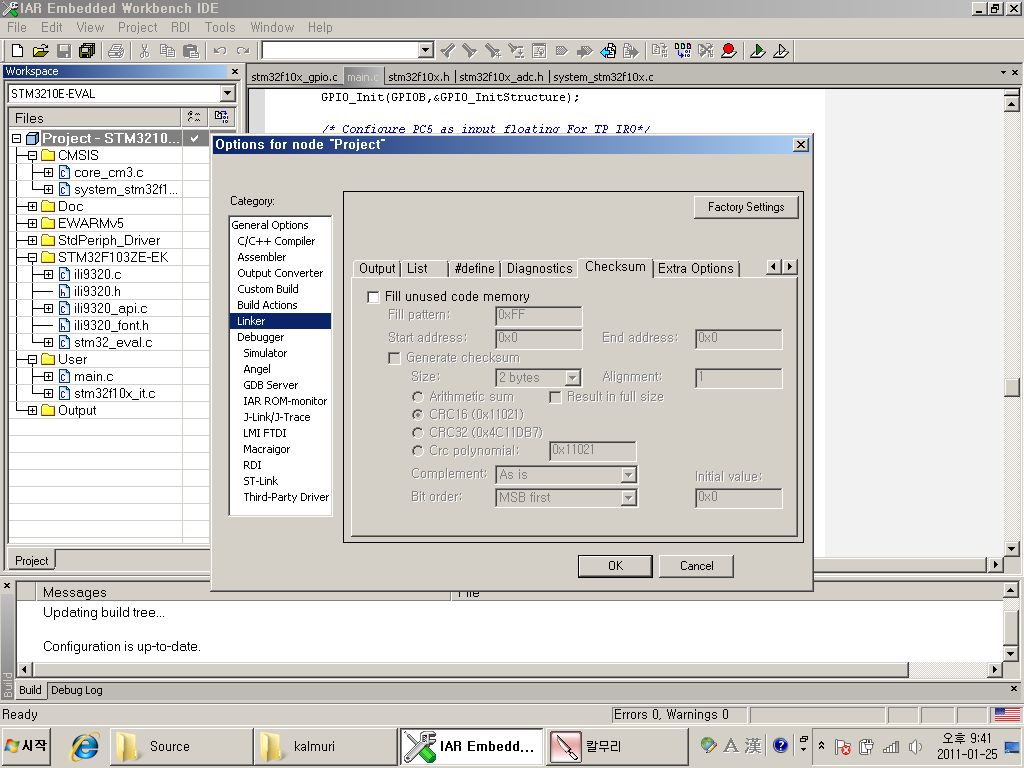This screenshot has width=1024, height=768.
Task: Copy selection via the toolbar copy icon
Action: click(x=167, y=50)
